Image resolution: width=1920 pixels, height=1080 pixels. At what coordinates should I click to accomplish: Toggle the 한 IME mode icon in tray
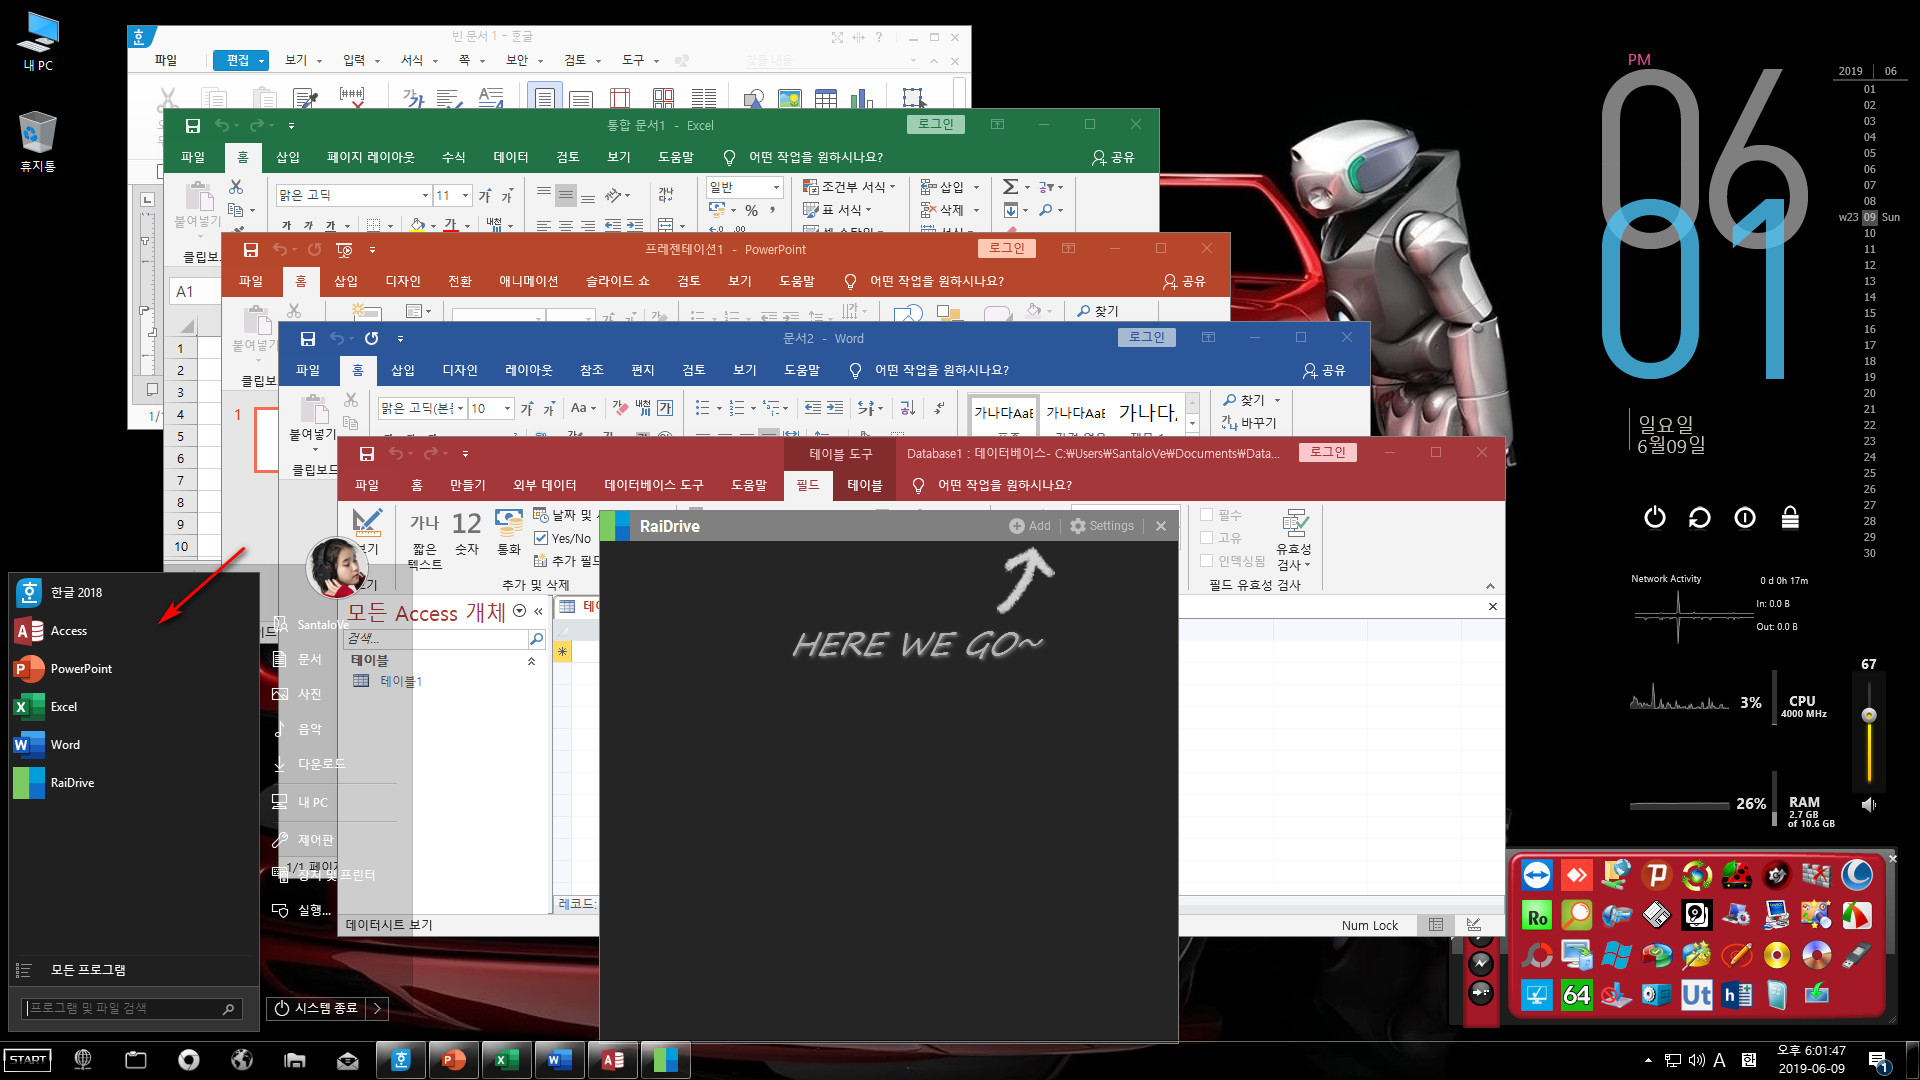pyautogui.click(x=1748, y=1060)
